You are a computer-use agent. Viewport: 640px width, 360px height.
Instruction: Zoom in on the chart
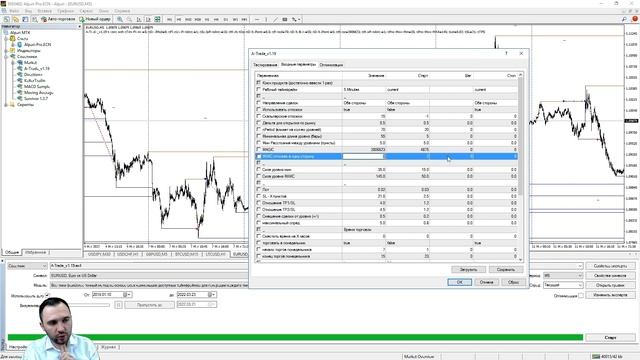pyautogui.click(x=120, y=19)
